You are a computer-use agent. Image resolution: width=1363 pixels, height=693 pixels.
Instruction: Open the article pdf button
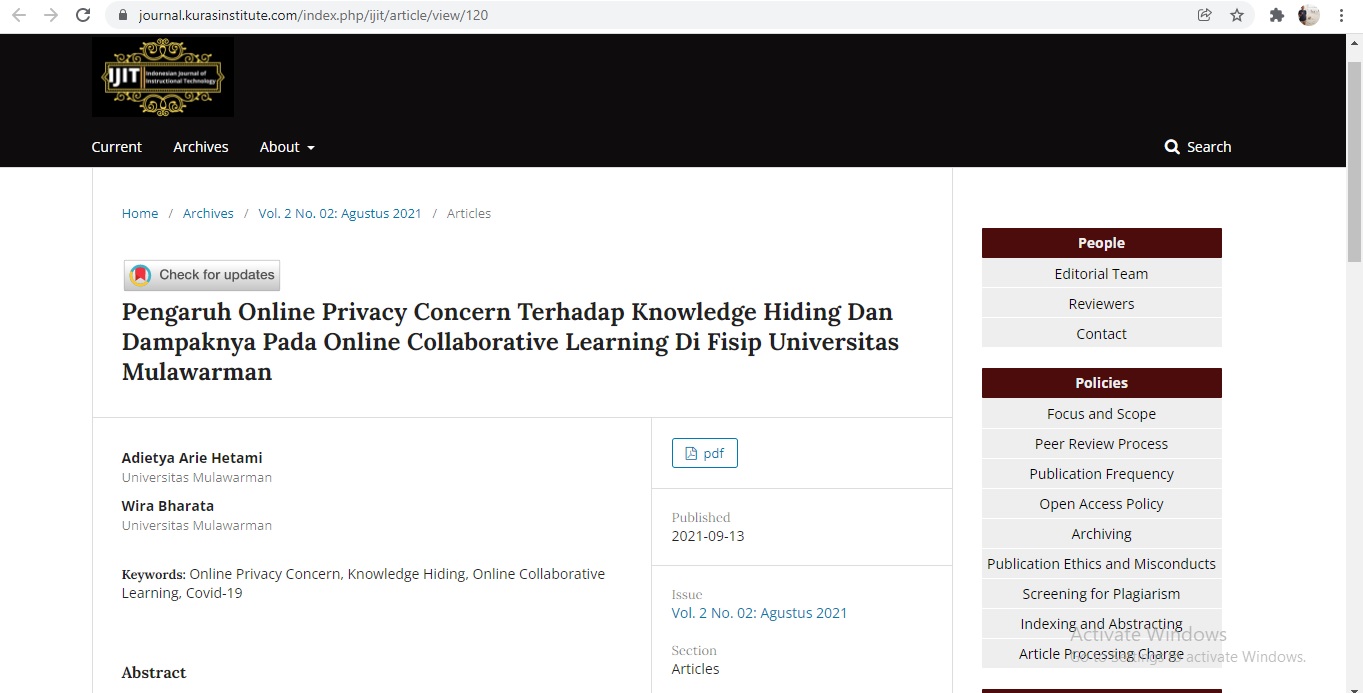[704, 453]
